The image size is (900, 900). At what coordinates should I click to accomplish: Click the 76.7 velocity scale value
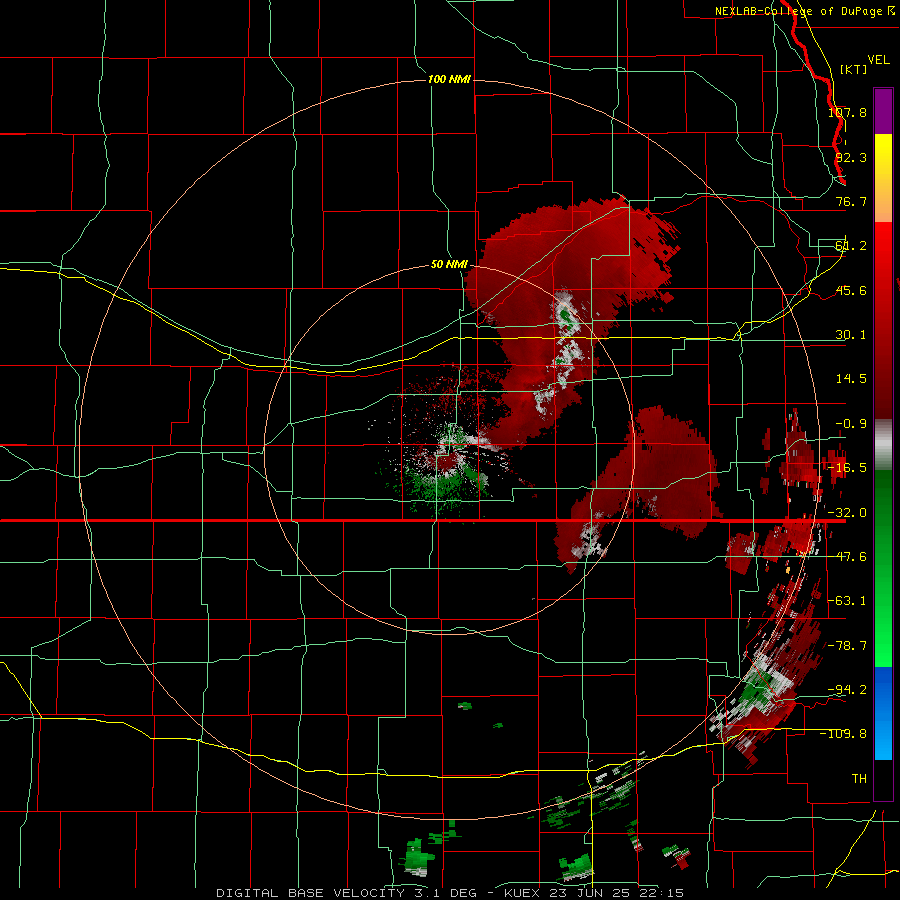(850, 201)
